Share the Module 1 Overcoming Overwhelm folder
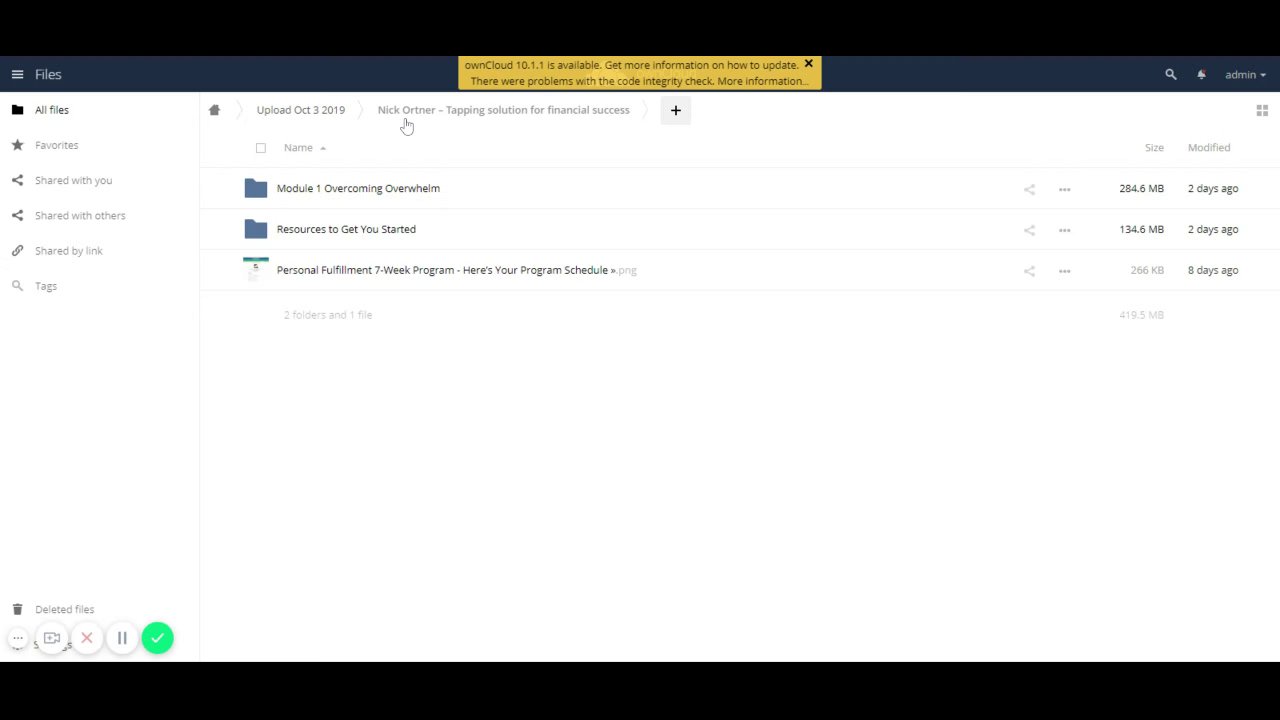The width and height of the screenshot is (1280, 720). click(1029, 189)
